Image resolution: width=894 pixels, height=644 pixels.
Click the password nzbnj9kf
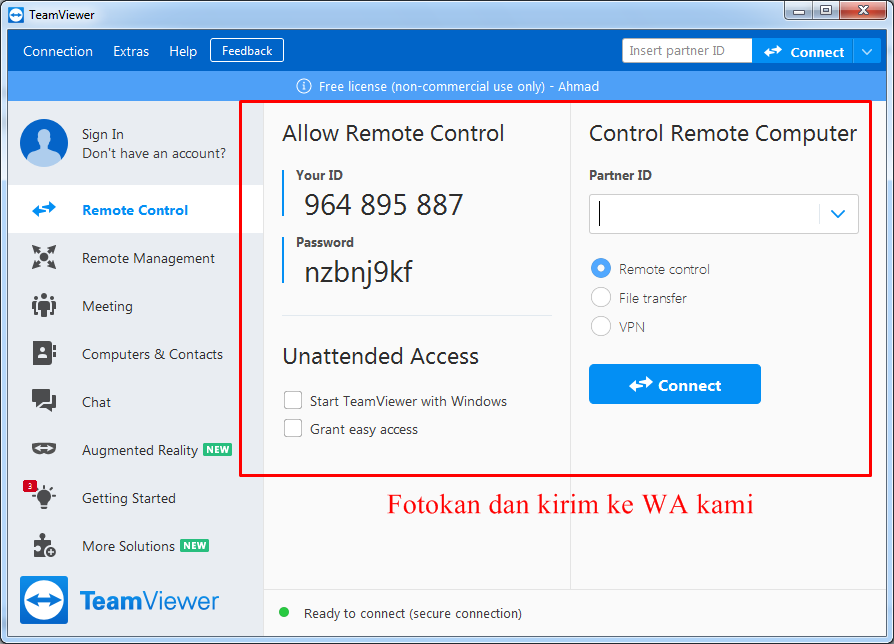[358, 272]
